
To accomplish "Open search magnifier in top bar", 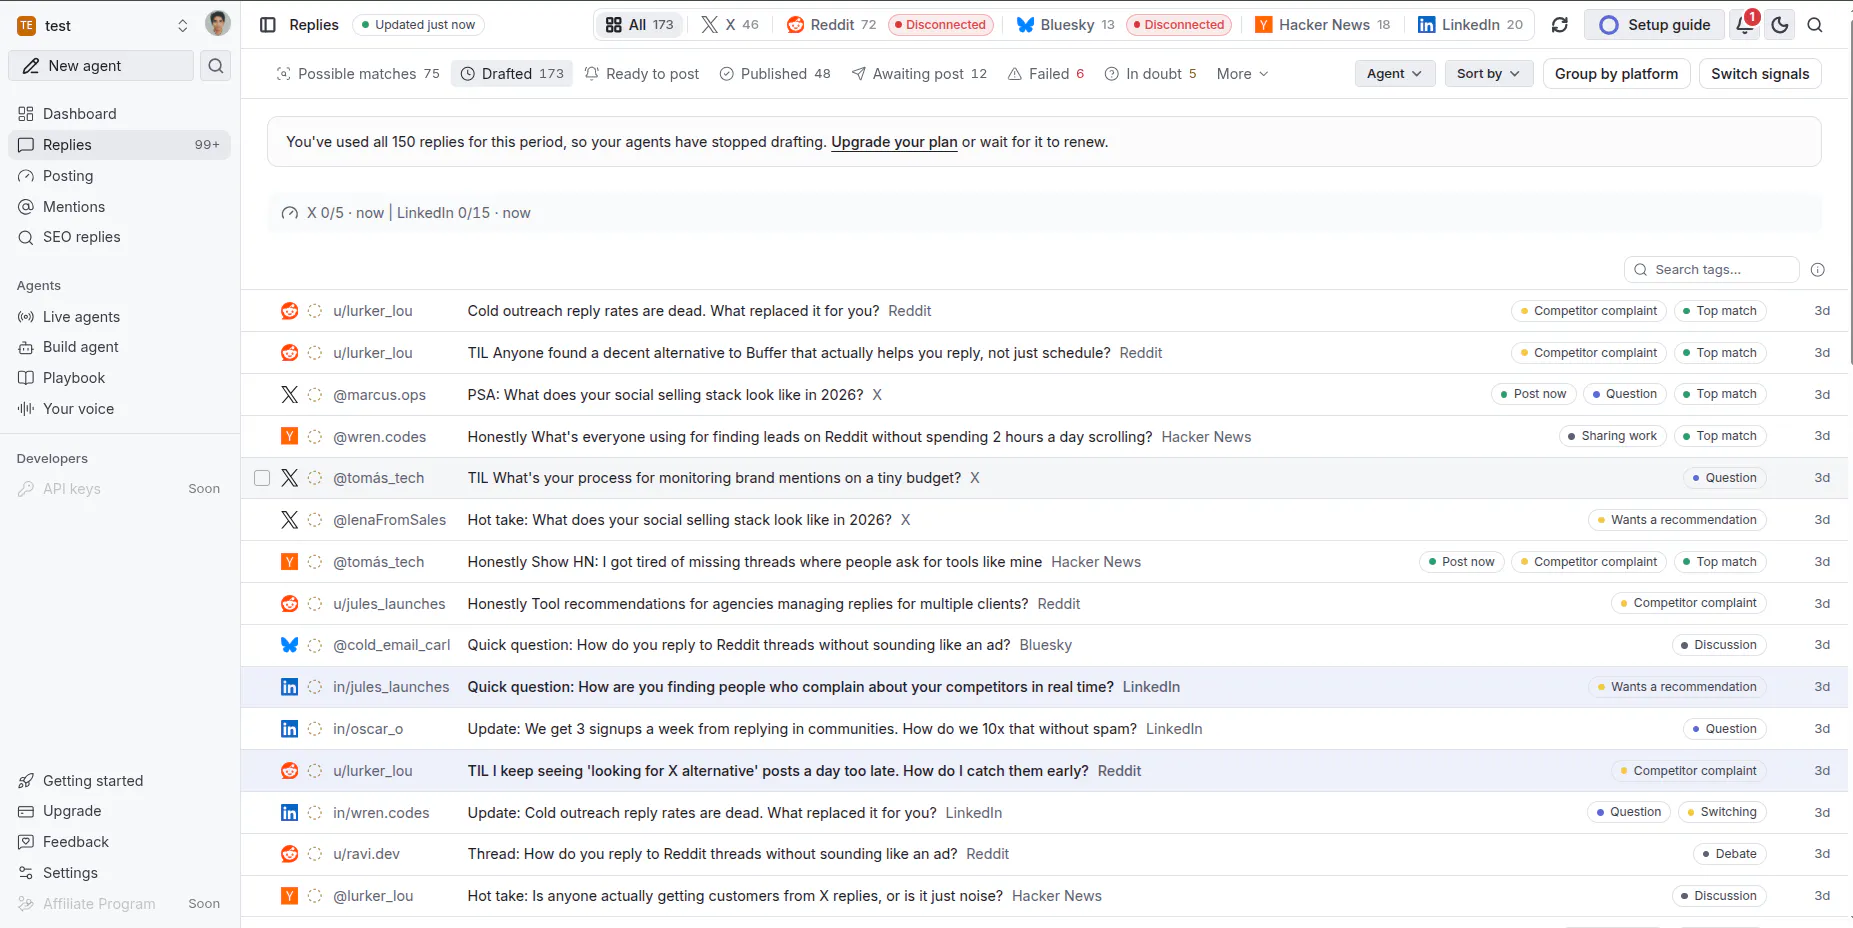I will pos(1815,25).
